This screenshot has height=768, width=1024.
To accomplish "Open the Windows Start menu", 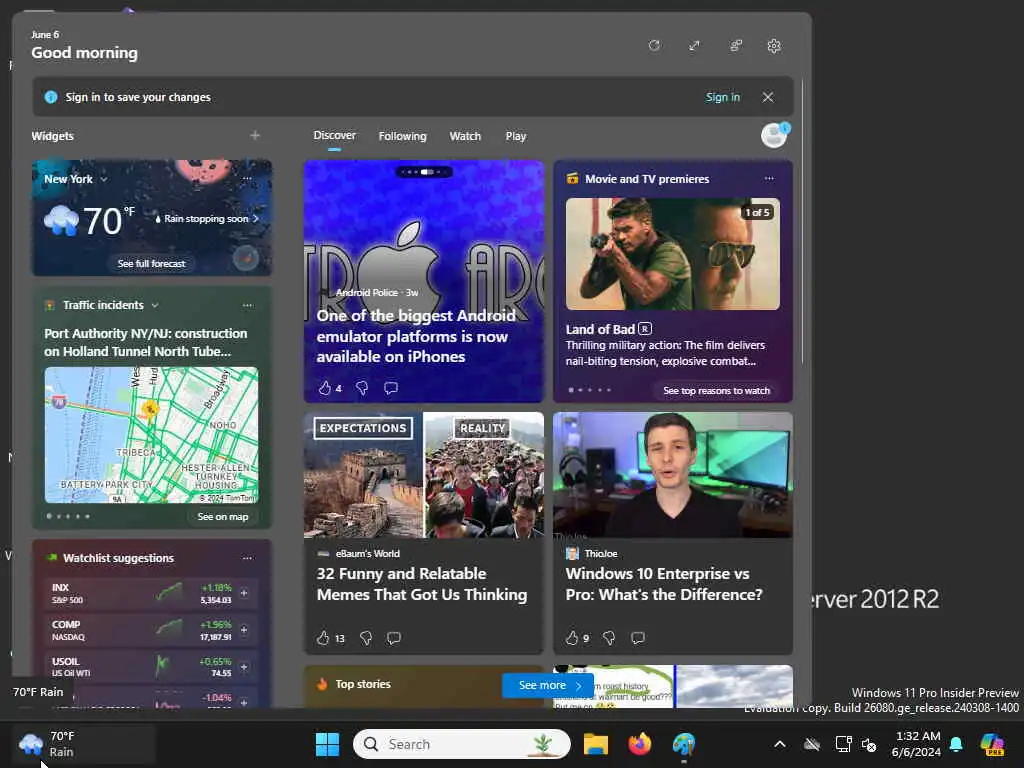I will coord(327,744).
